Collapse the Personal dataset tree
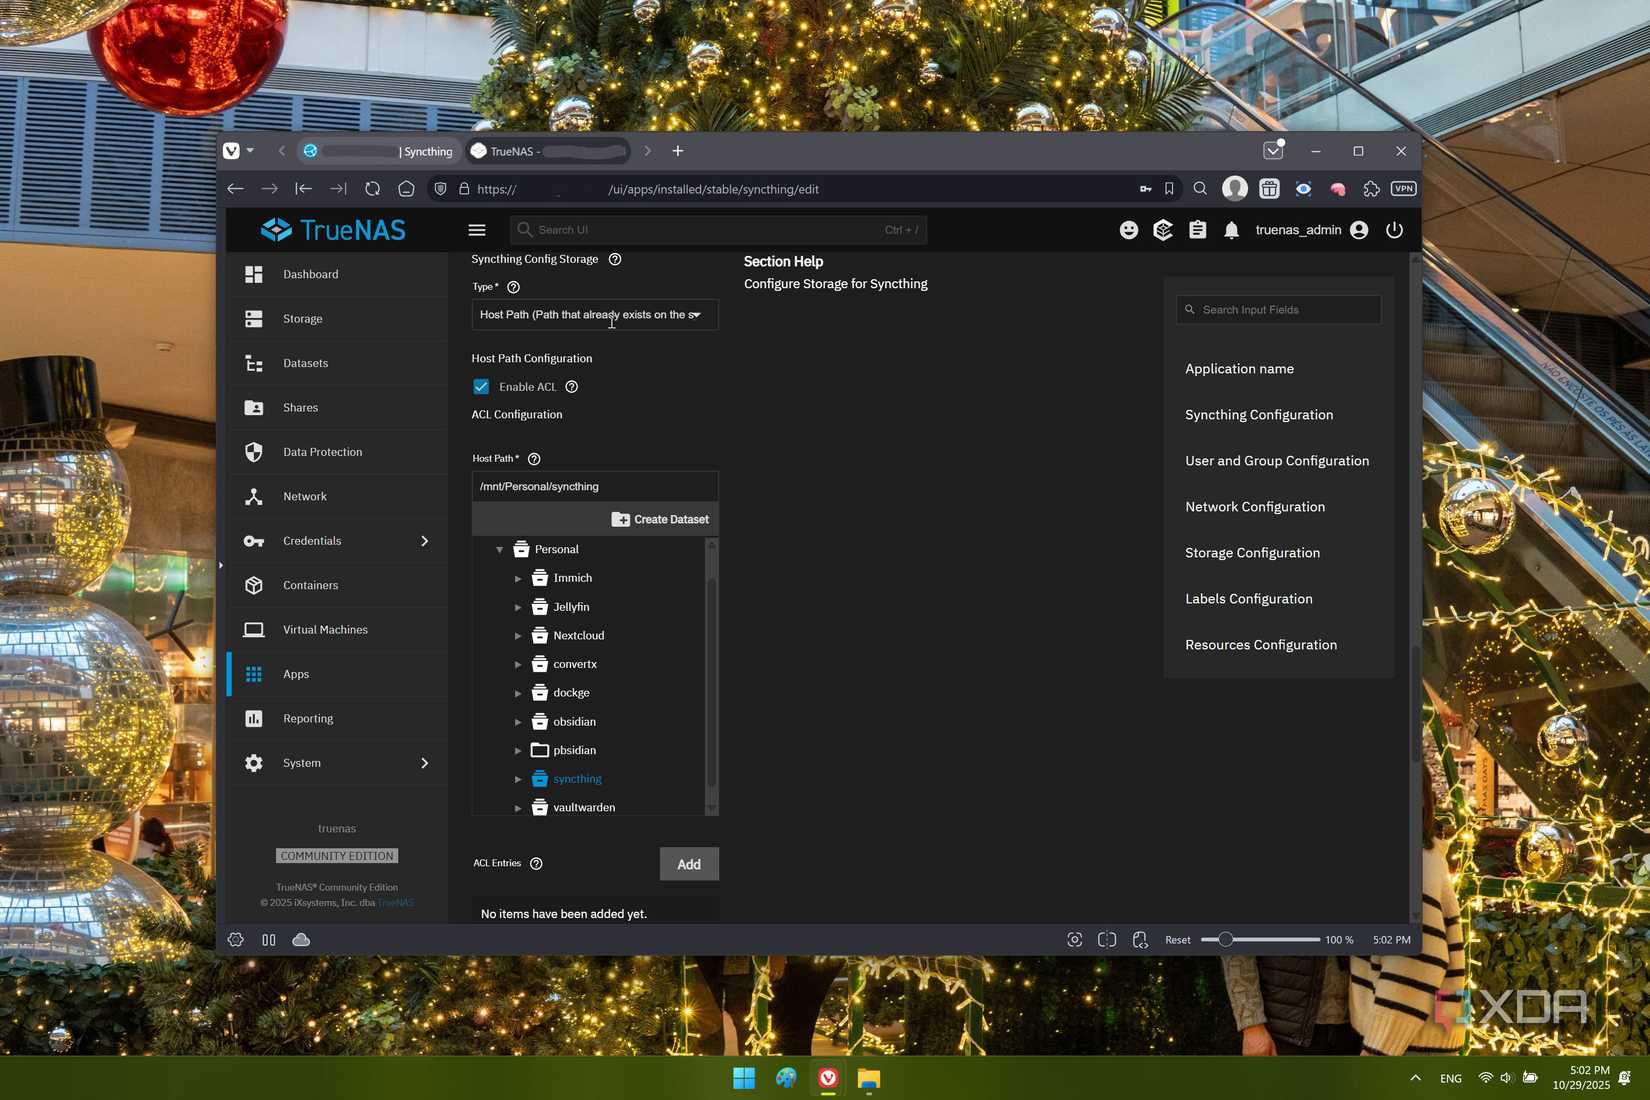 500,548
